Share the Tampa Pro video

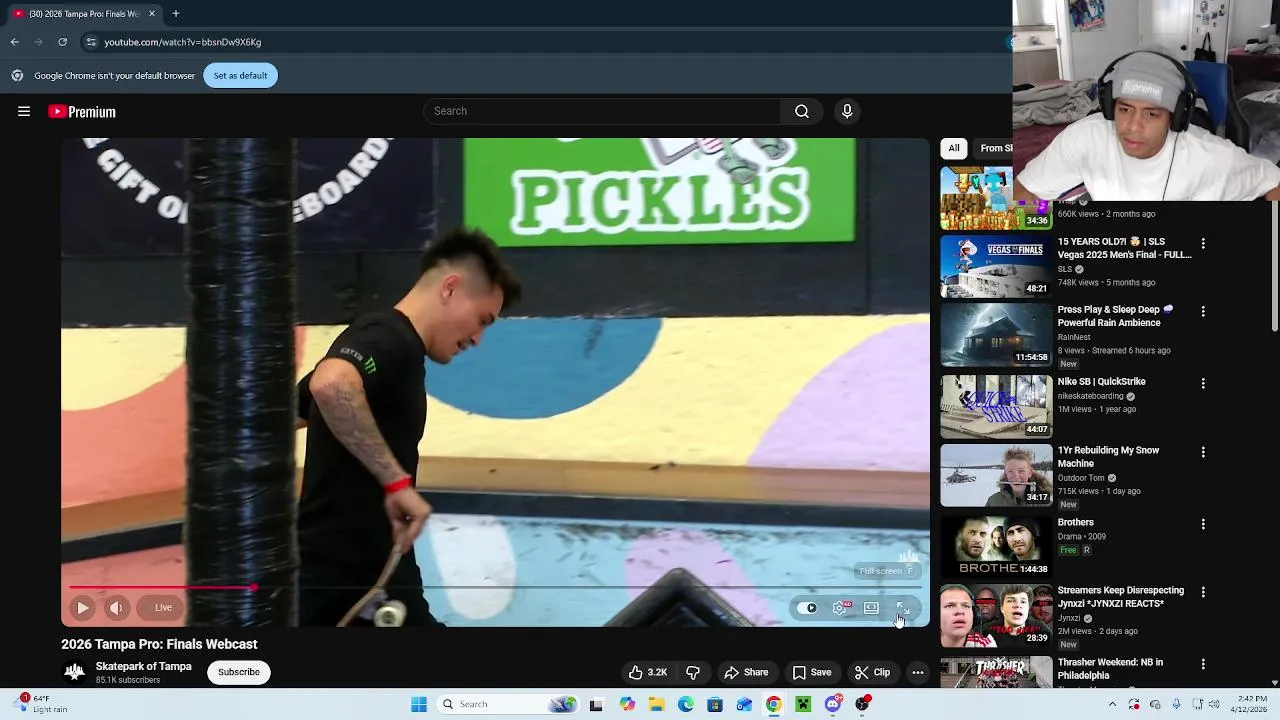746,672
